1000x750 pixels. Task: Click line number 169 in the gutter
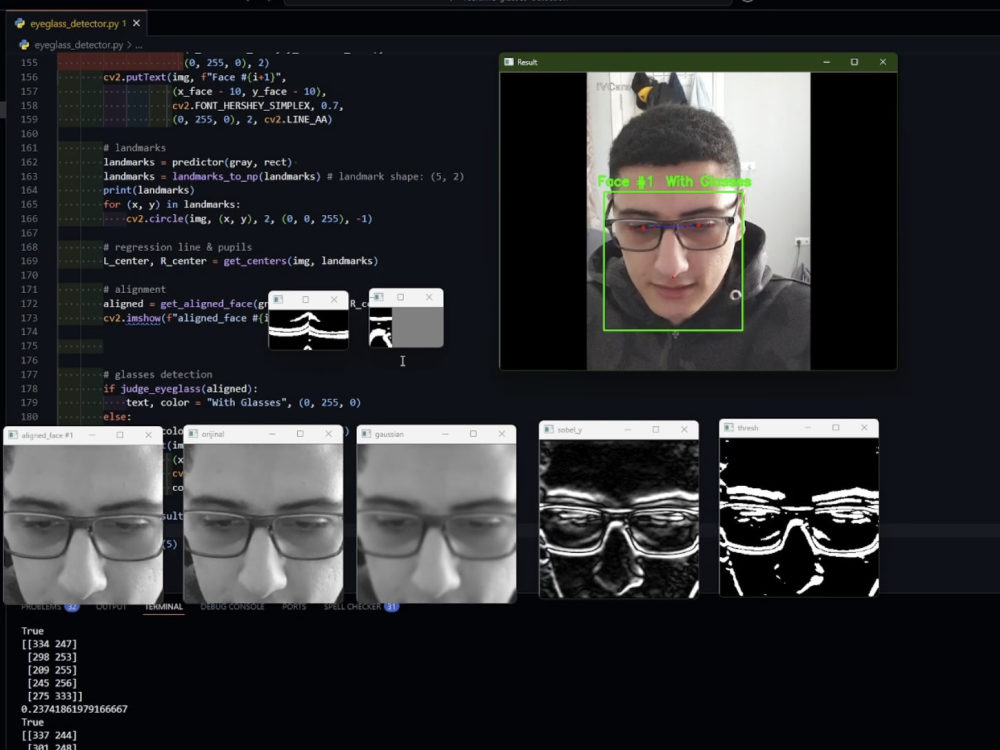(29, 261)
